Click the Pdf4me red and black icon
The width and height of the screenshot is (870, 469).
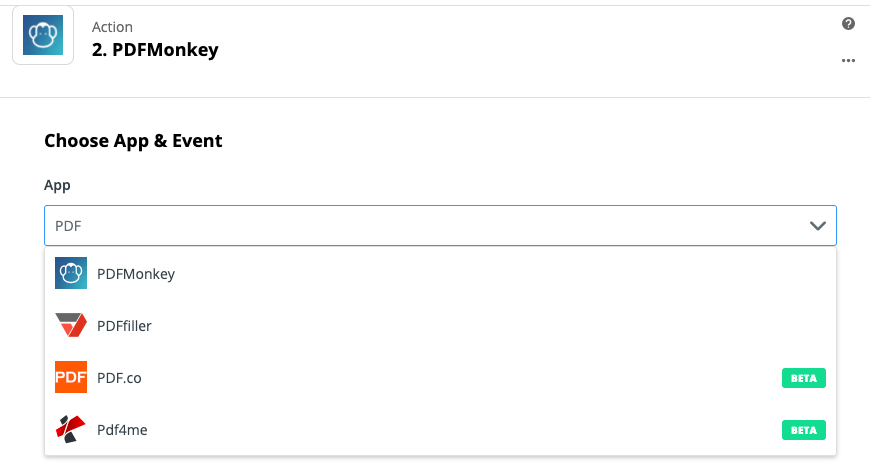point(70,429)
